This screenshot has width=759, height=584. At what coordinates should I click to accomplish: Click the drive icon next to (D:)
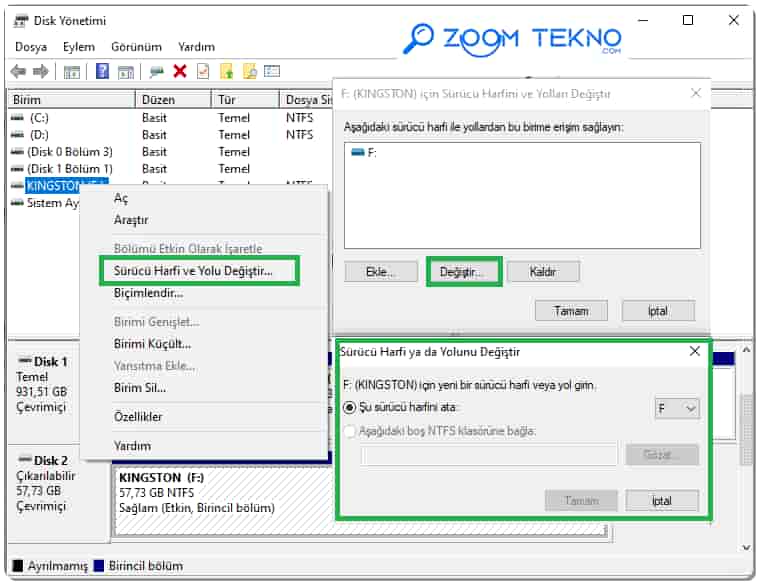pyautogui.click(x=17, y=135)
